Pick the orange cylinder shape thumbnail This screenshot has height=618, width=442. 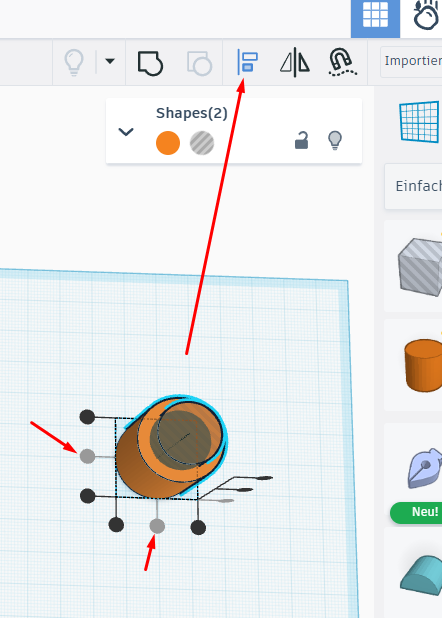(x=423, y=365)
